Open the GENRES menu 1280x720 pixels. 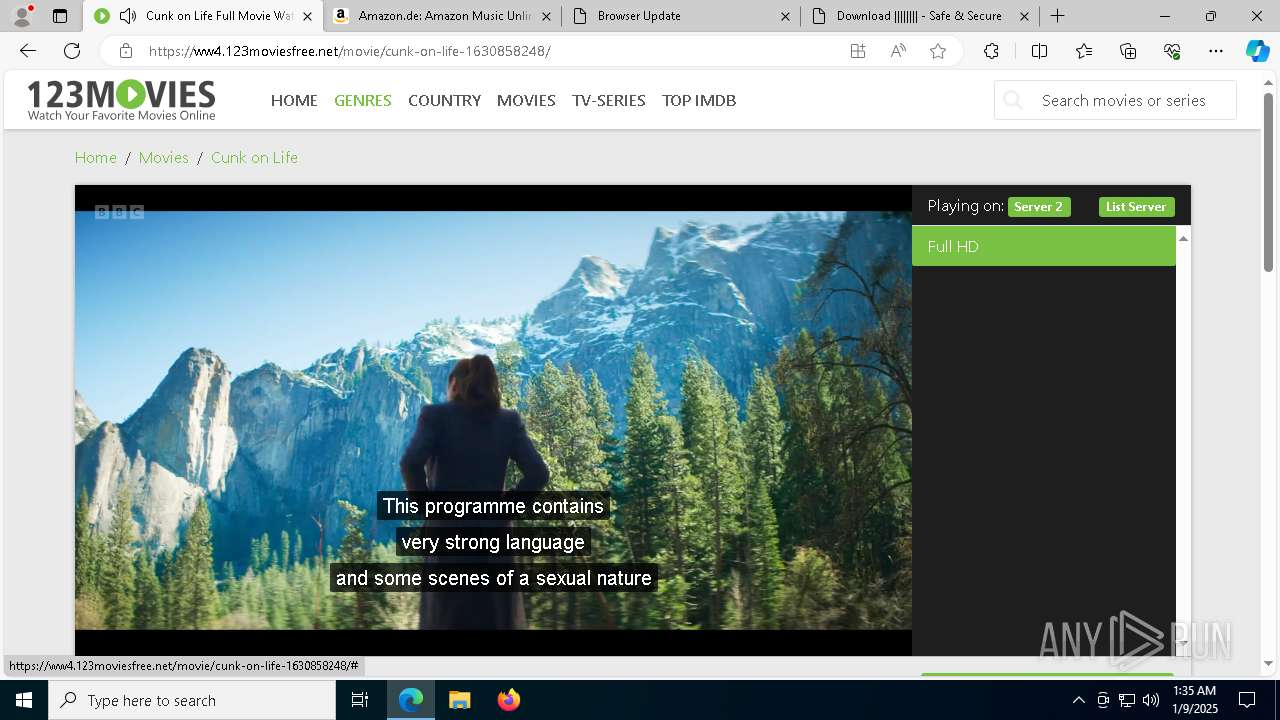pyautogui.click(x=363, y=100)
